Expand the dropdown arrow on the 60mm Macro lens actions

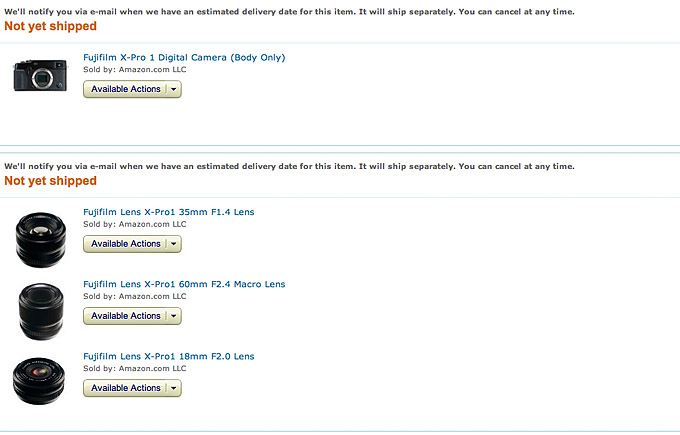pos(174,316)
